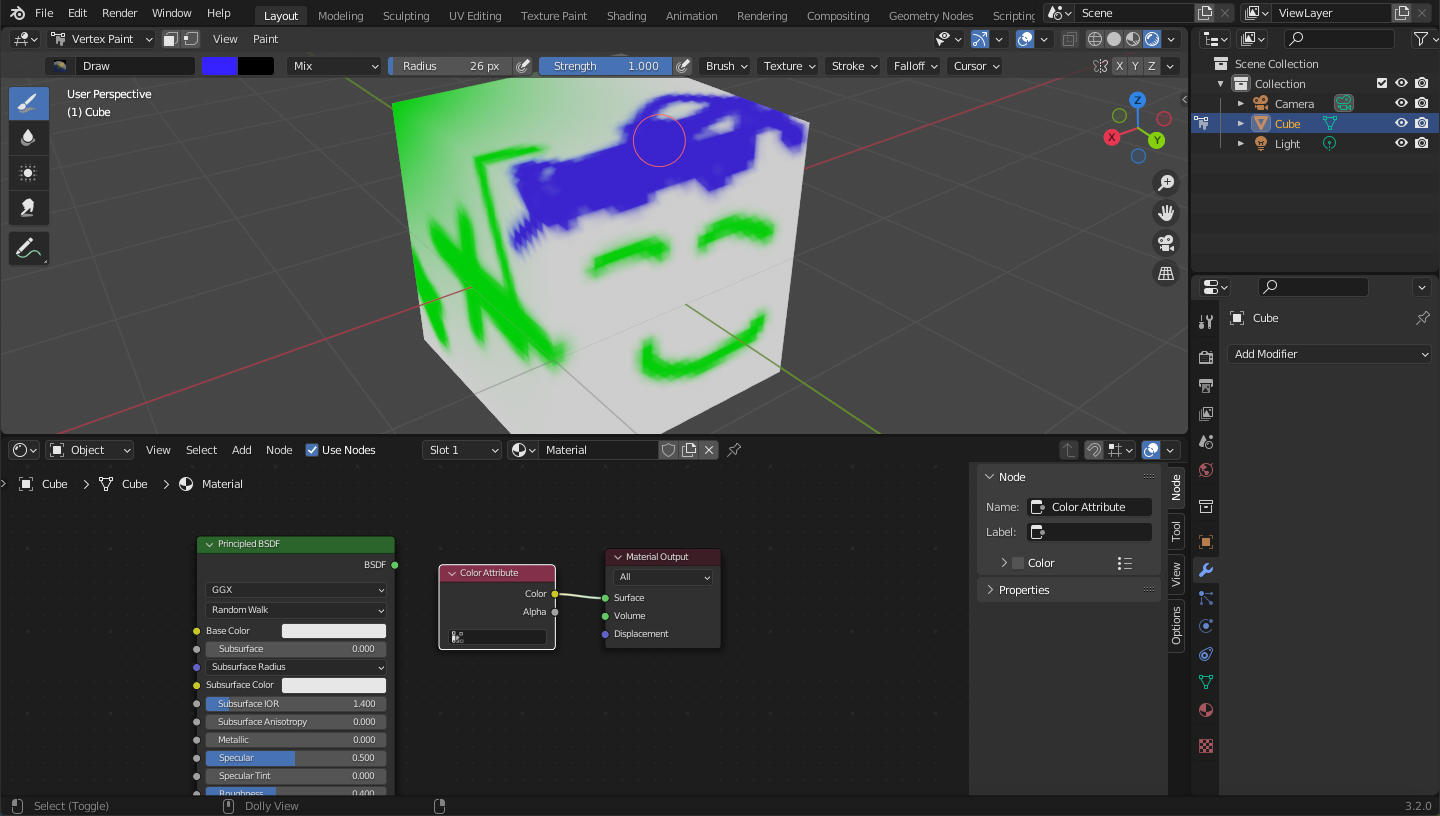The height and width of the screenshot is (816, 1440).
Task: Toggle X axis symmetry
Action: (x=1119, y=66)
